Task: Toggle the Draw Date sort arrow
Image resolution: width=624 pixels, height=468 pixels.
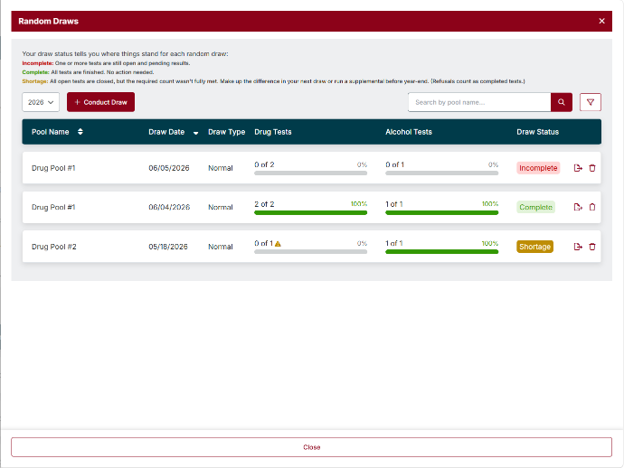Action: (x=196, y=133)
